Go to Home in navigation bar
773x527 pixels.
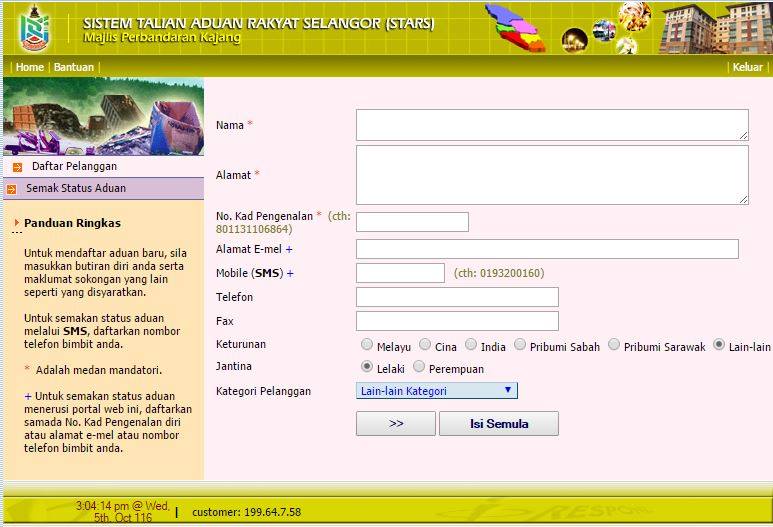pyautogui.click(x=30, y=67)
